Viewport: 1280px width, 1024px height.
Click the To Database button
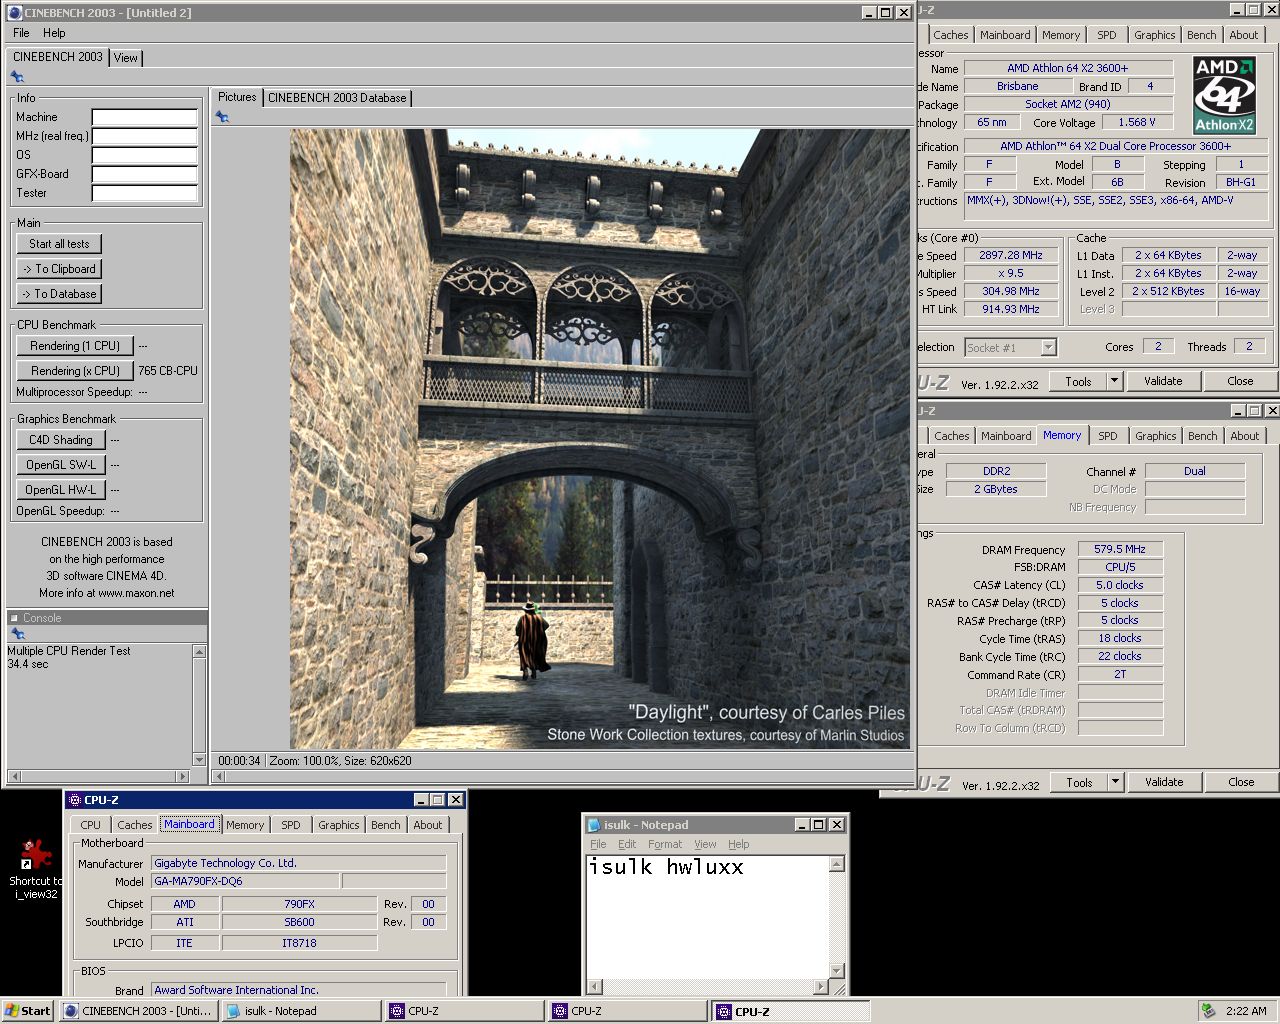(59, 294)
